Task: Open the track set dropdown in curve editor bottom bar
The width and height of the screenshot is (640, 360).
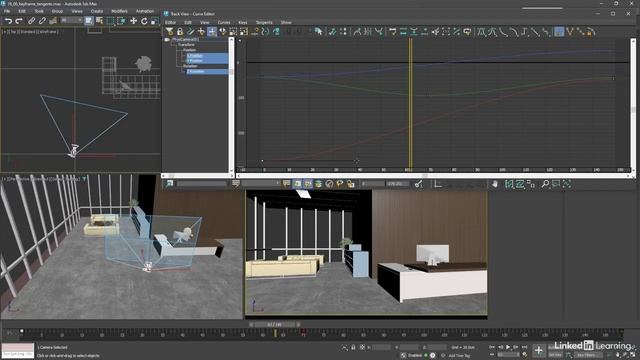Action: coord(261,184)
